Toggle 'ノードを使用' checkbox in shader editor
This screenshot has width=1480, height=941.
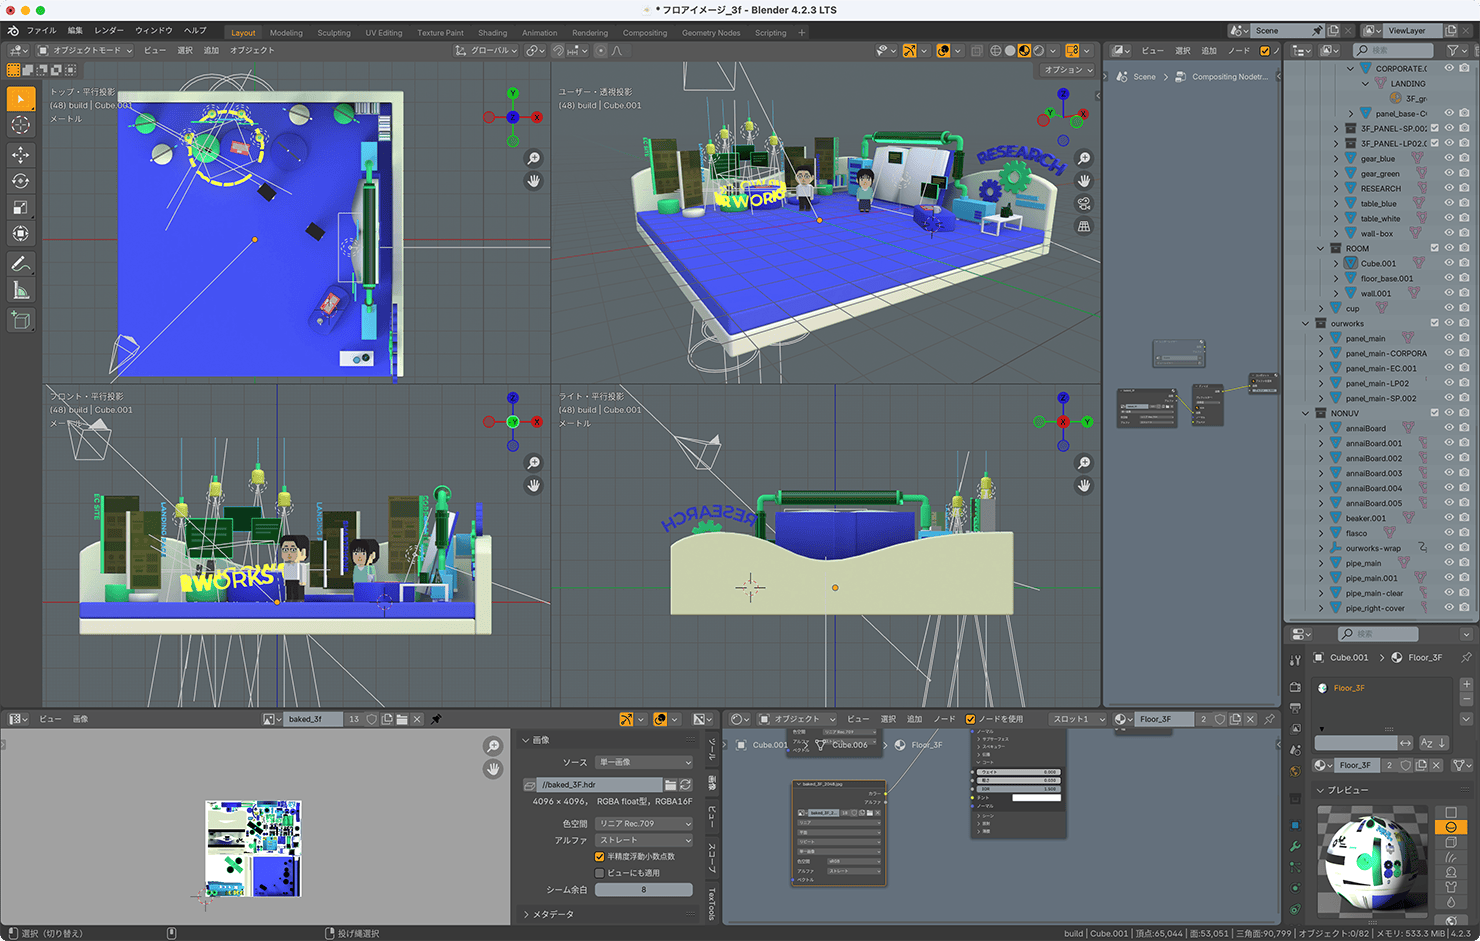pos(970,719)
